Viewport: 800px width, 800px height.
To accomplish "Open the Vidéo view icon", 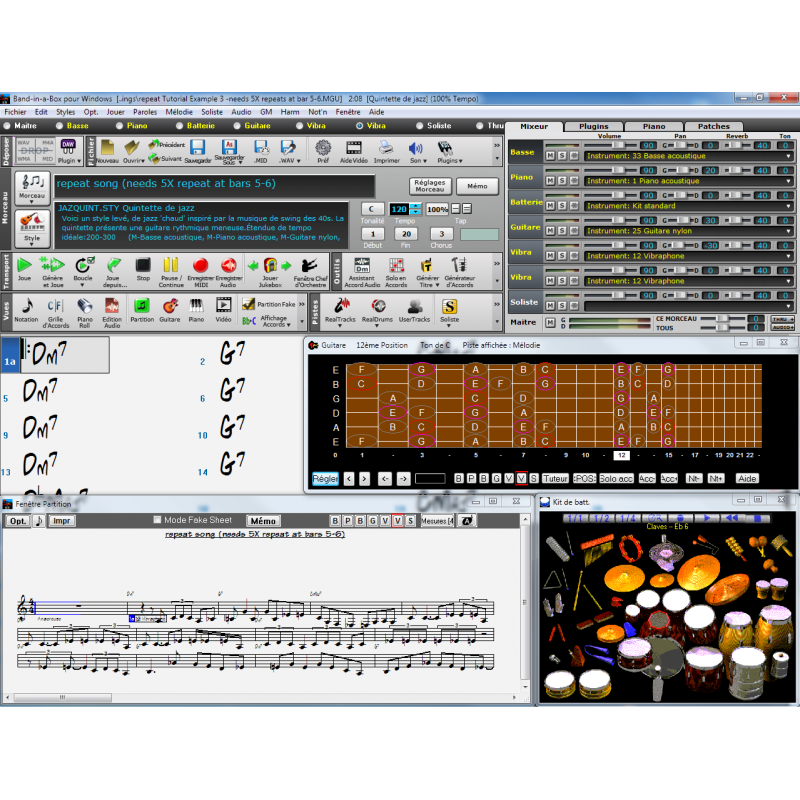I will tap(223, 306).
